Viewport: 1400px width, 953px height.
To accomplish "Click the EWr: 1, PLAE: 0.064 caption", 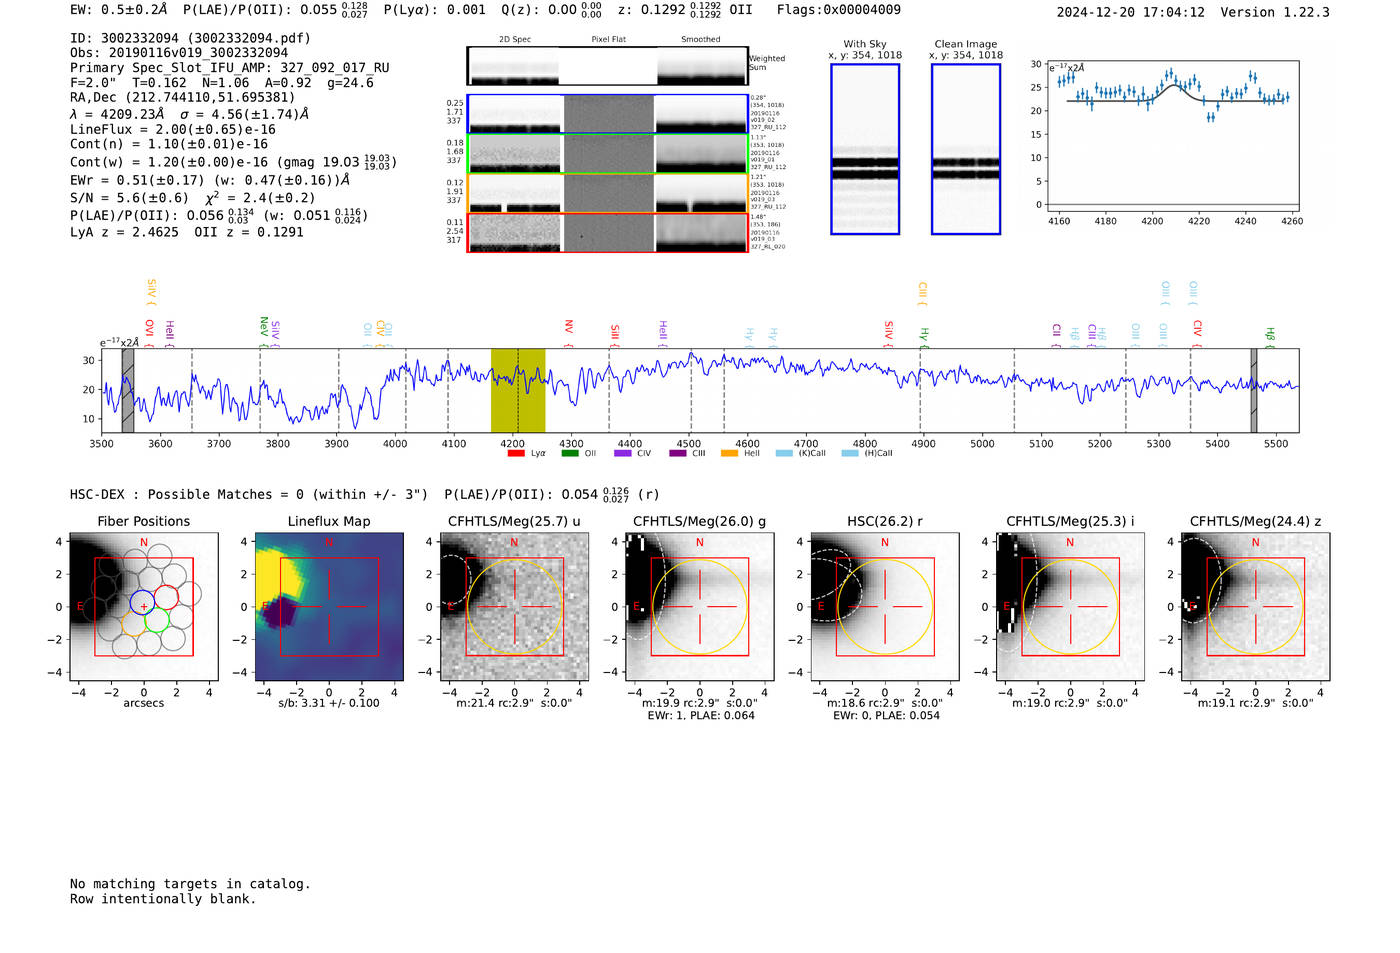I will 700,716.
